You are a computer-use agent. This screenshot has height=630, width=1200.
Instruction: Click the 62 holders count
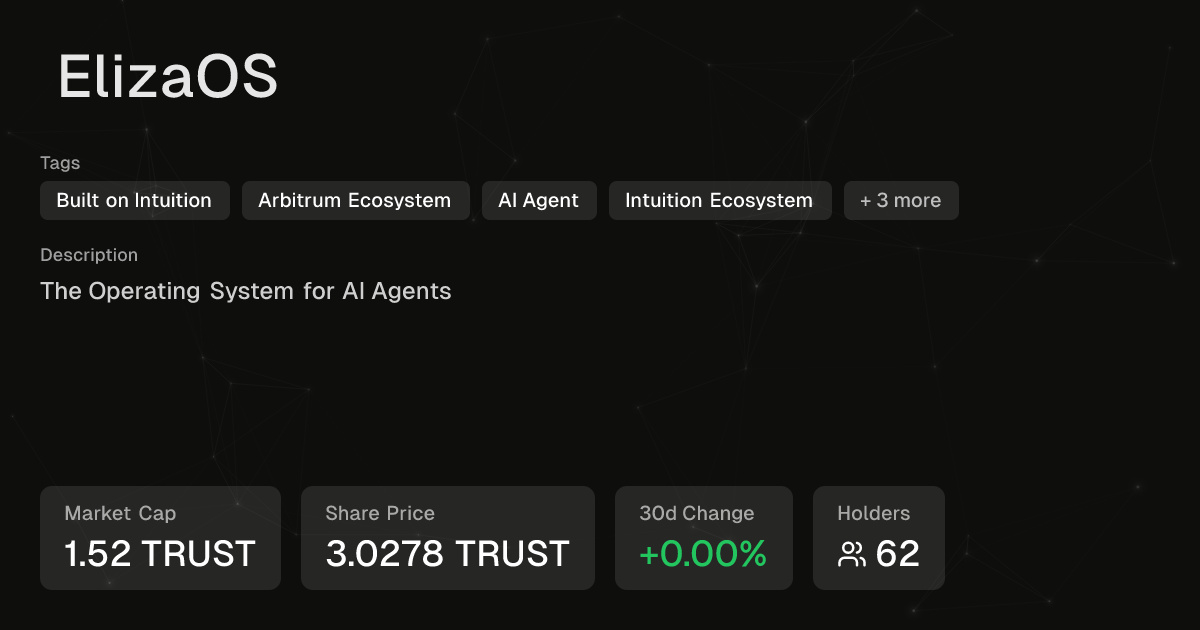coord(897,553)
